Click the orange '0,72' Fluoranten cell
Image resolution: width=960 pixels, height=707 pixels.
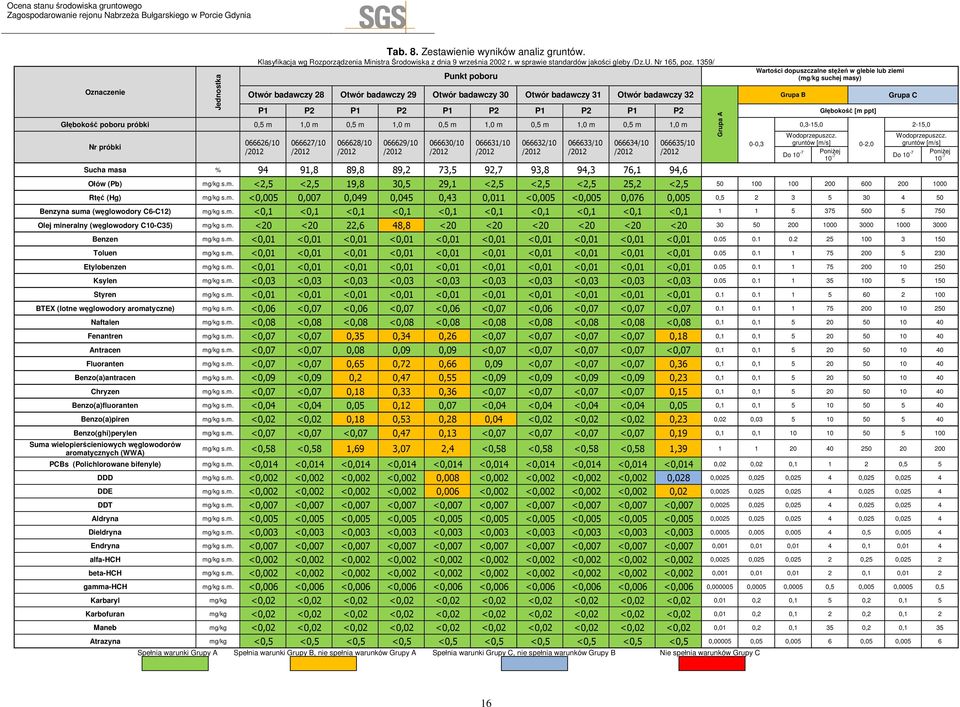point(401,364)
